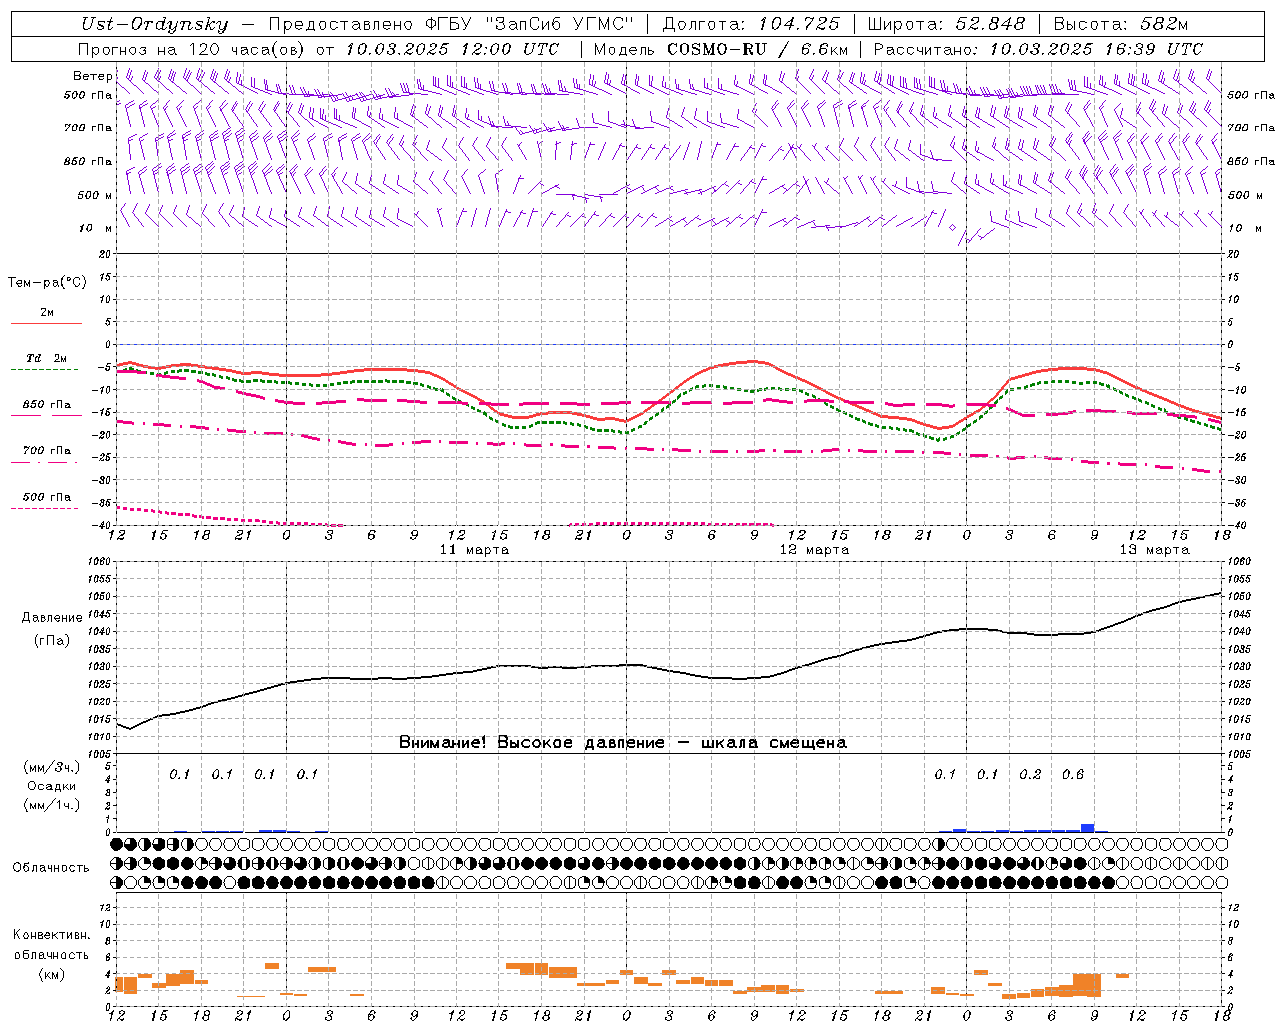
Task: Click the 12 марта date label
Action: [x=814, y=550]
